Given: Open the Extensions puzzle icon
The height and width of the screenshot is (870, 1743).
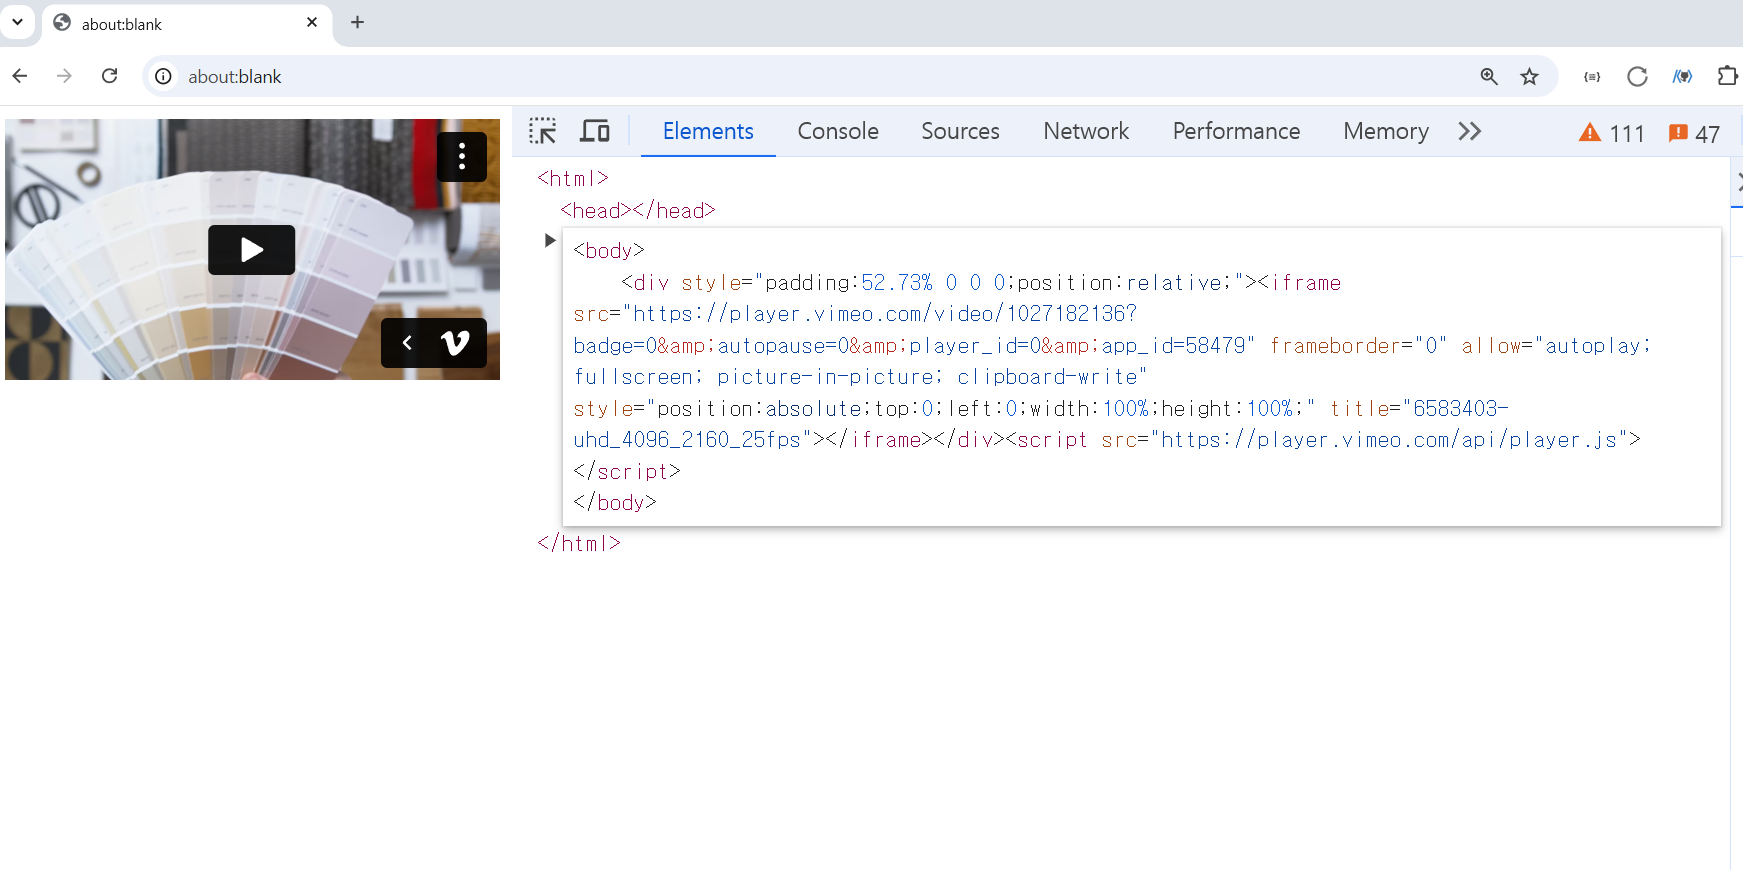Looking at the screenshot, I should pos(1727,76).
